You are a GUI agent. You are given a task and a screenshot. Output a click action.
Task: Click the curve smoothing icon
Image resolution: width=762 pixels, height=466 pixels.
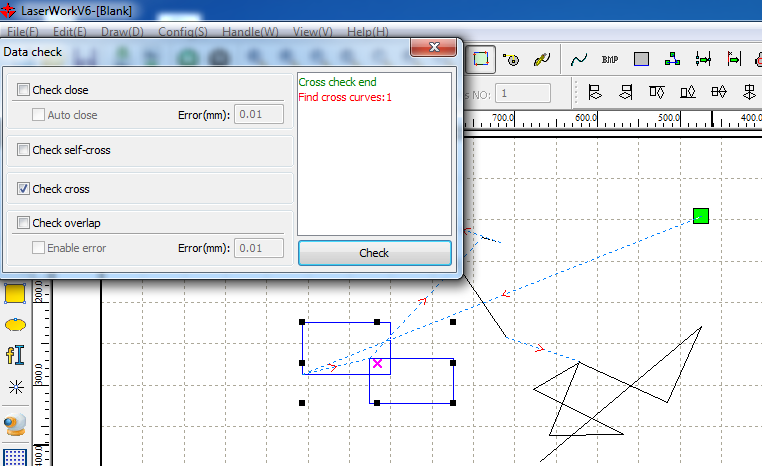click(578, 59)
